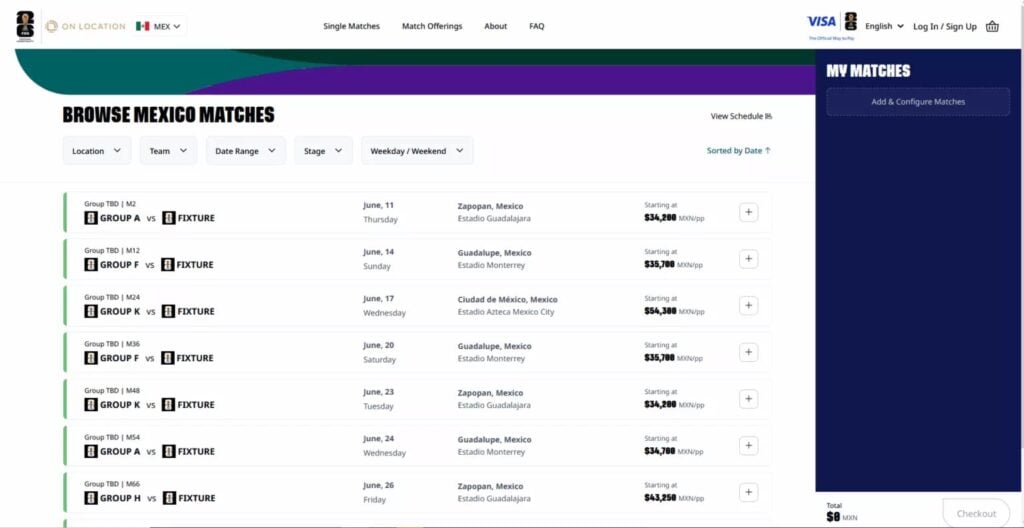Image resolution: width=1024 pixels, height=528 pixels.
Task: Click the FIFA World Cup logo
Action: tap(25, 26)
